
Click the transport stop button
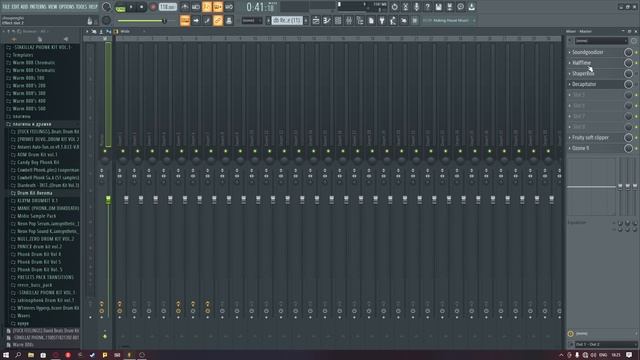[141, 7]
